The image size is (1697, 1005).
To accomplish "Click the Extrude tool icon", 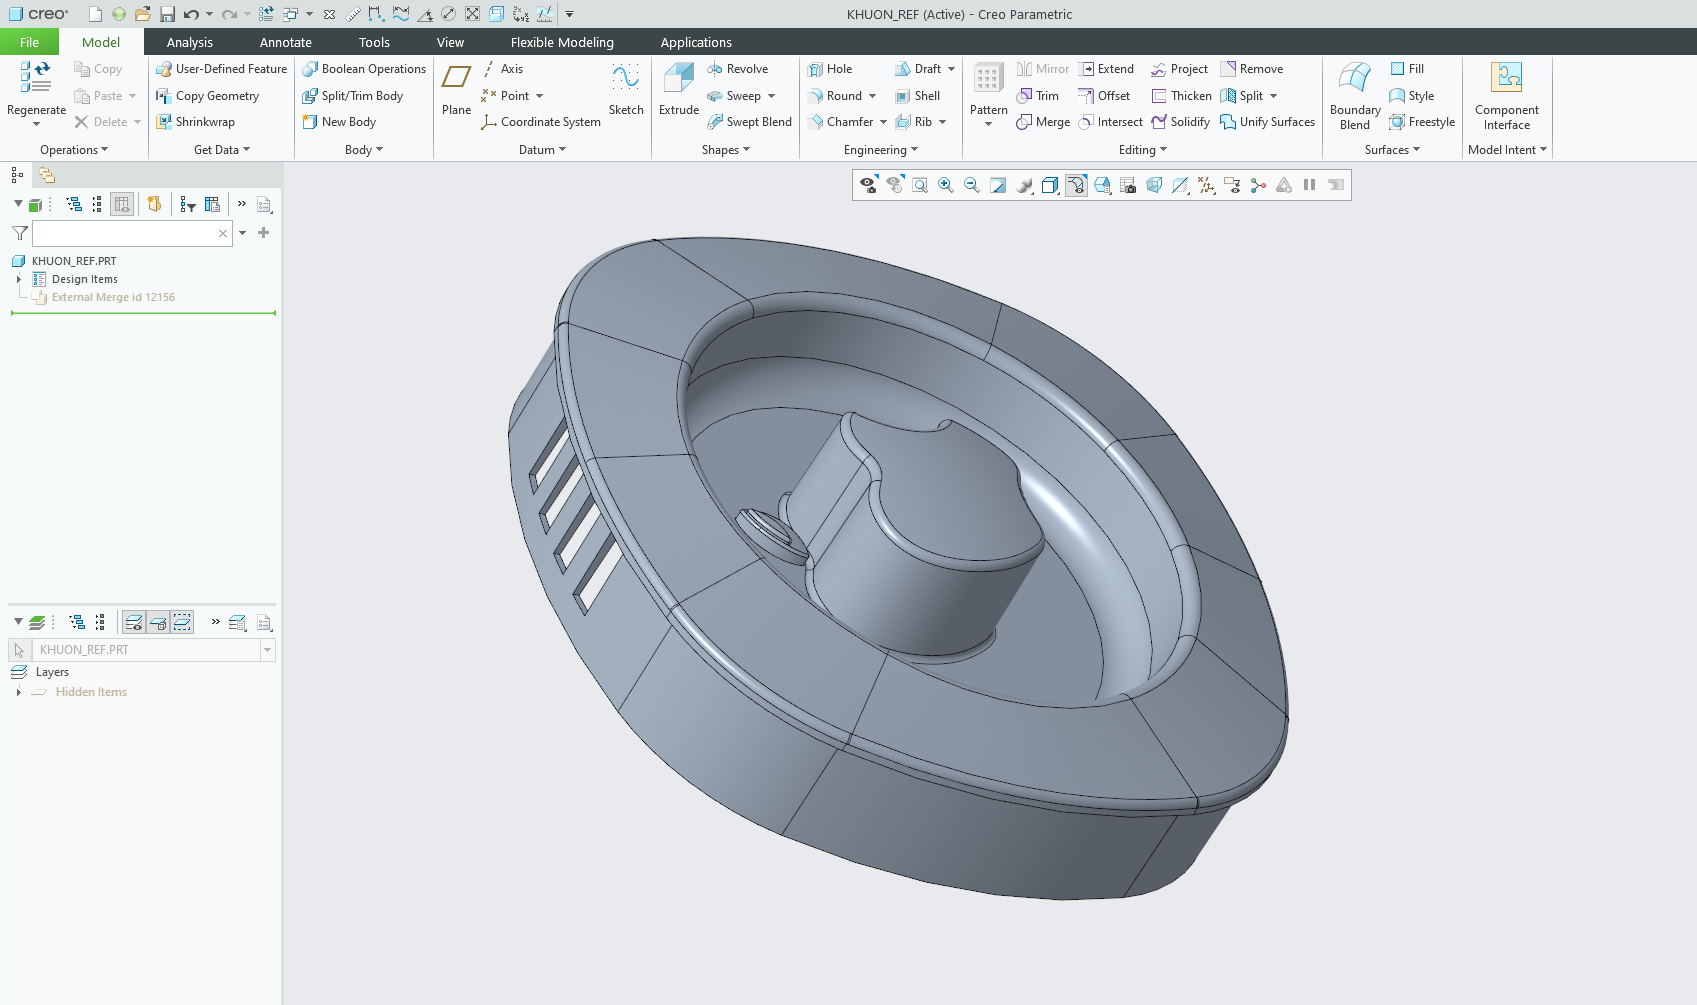I will (678, 79).
